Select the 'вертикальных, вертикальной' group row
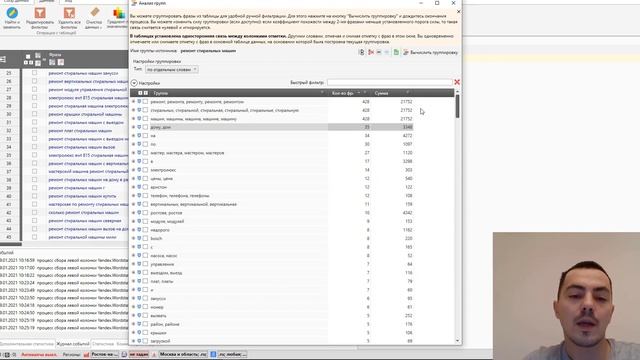Image resolution: width=640 pixels, height=360 pixels. point(193,204)
